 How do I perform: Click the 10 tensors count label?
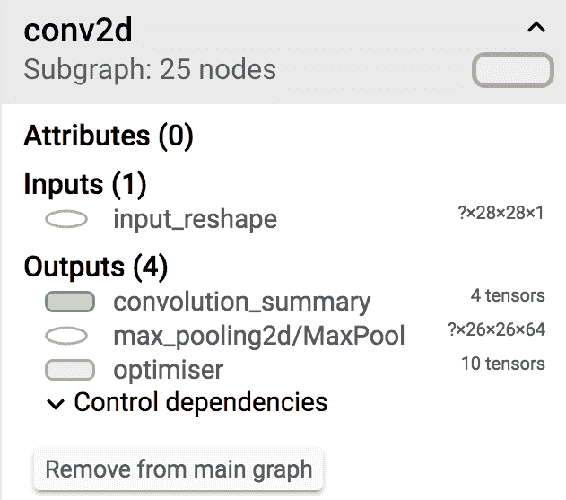pos(503,363)
